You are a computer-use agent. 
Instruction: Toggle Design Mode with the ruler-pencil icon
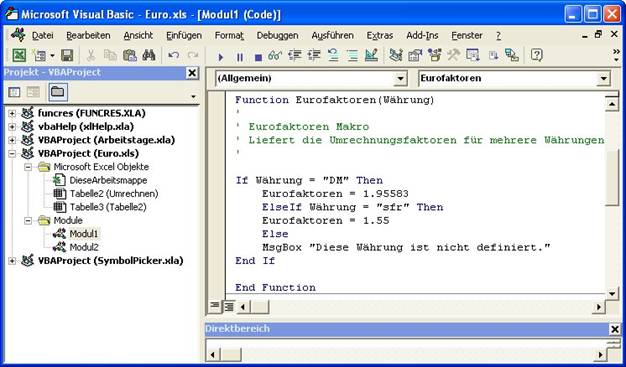point(371,55)
